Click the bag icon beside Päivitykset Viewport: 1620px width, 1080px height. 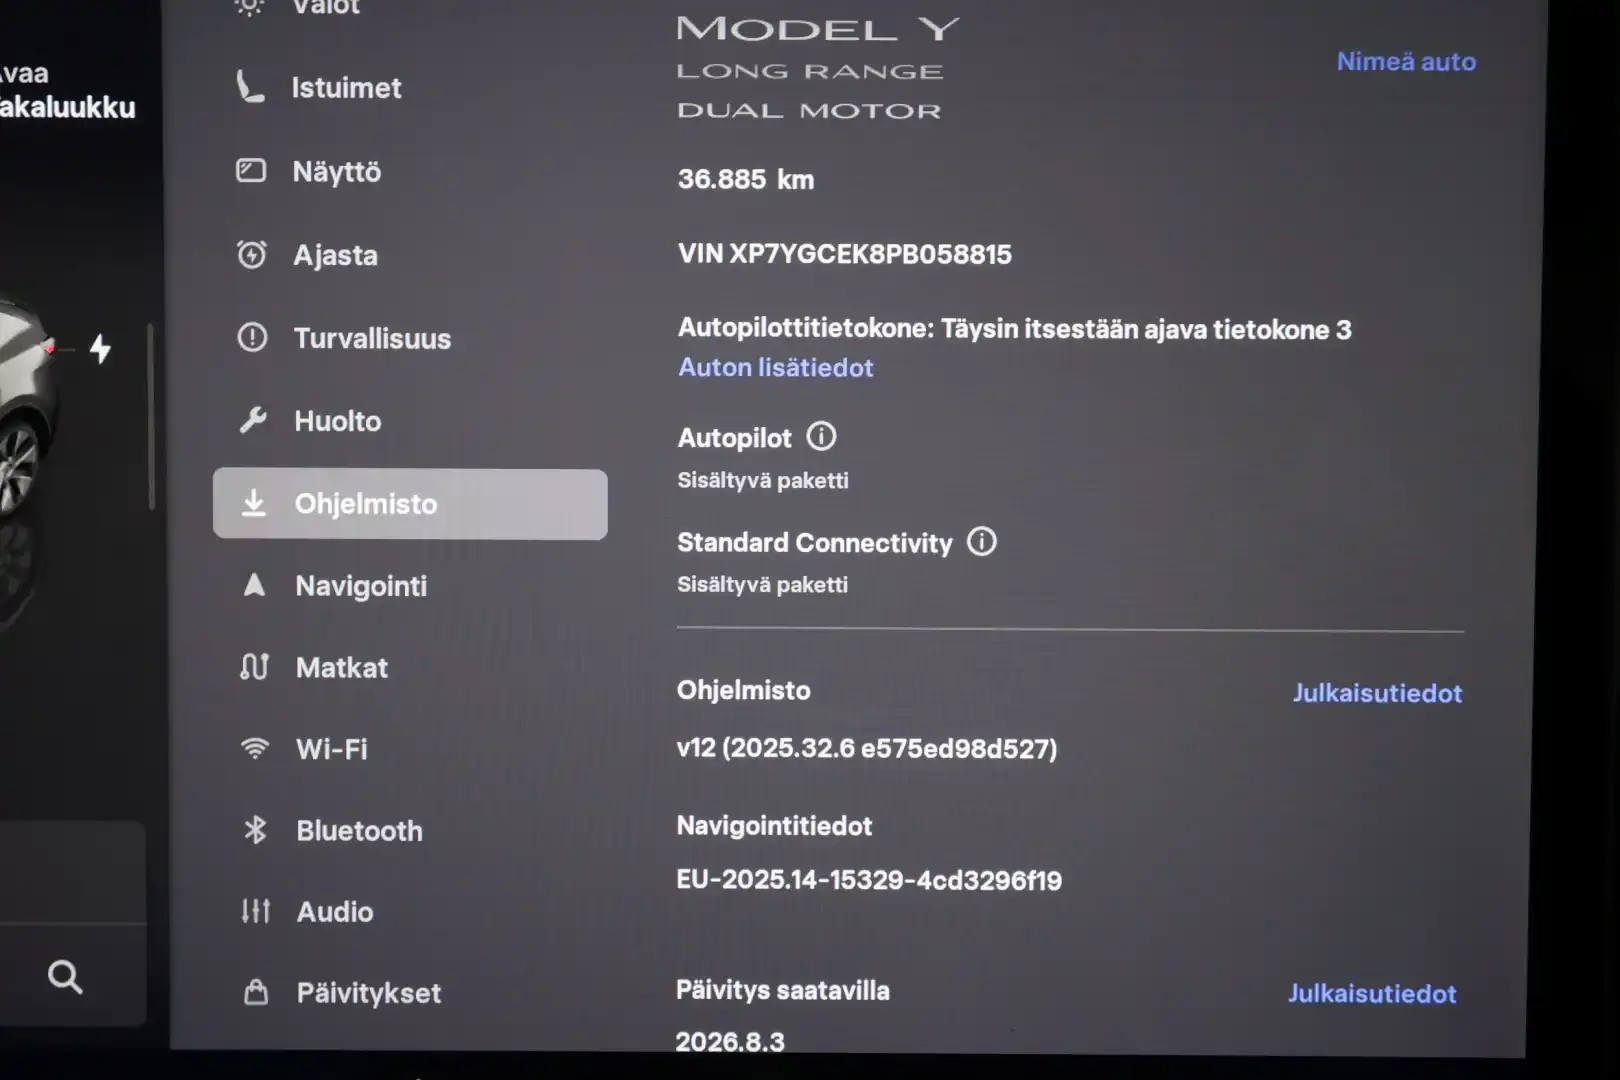[256, 992]
